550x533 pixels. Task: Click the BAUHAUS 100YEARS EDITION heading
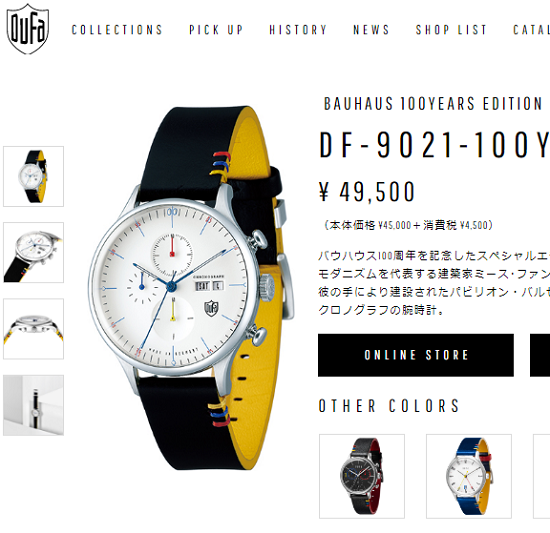coord(433,104)
